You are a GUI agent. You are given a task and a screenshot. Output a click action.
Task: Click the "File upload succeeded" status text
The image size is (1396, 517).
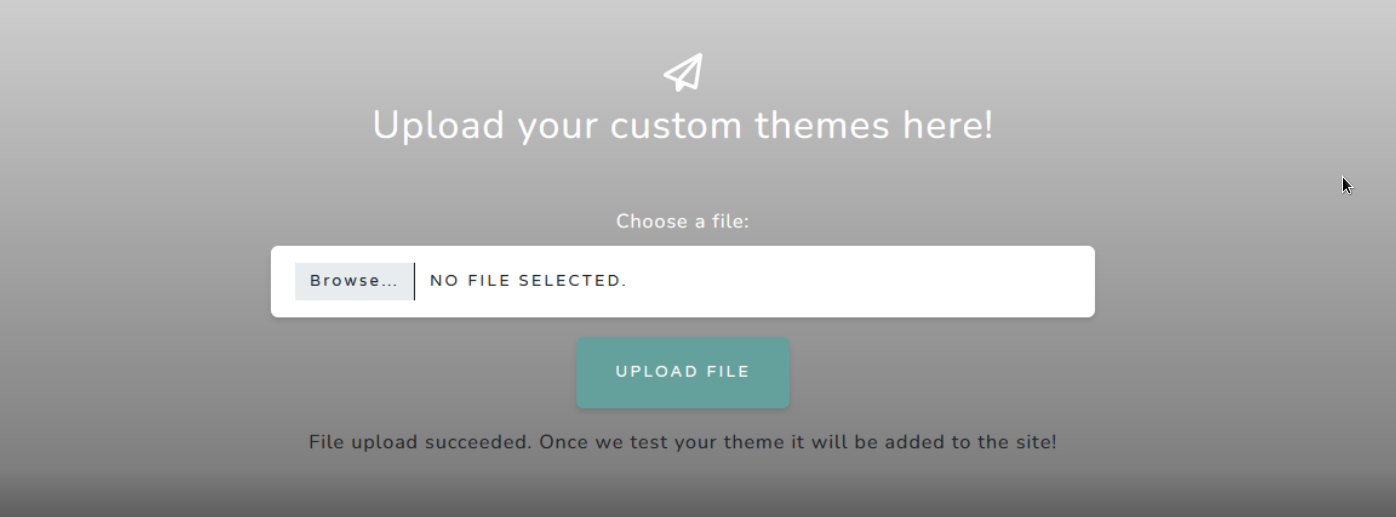[420, 442]
